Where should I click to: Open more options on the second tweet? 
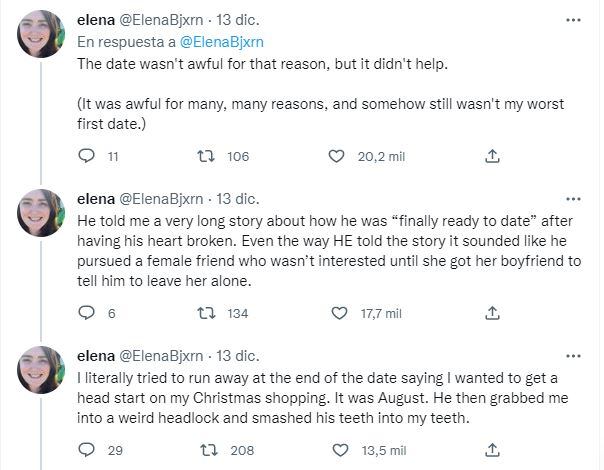(x=572, y=197)
